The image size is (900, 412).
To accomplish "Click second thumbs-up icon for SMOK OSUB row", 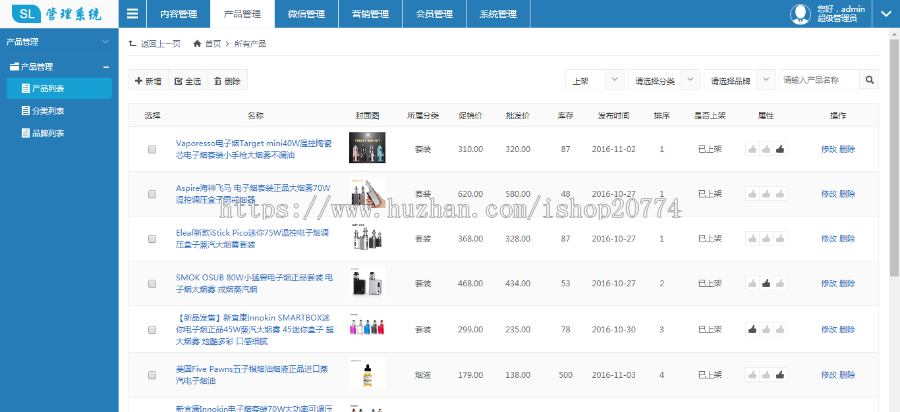I will pos(766,284).
